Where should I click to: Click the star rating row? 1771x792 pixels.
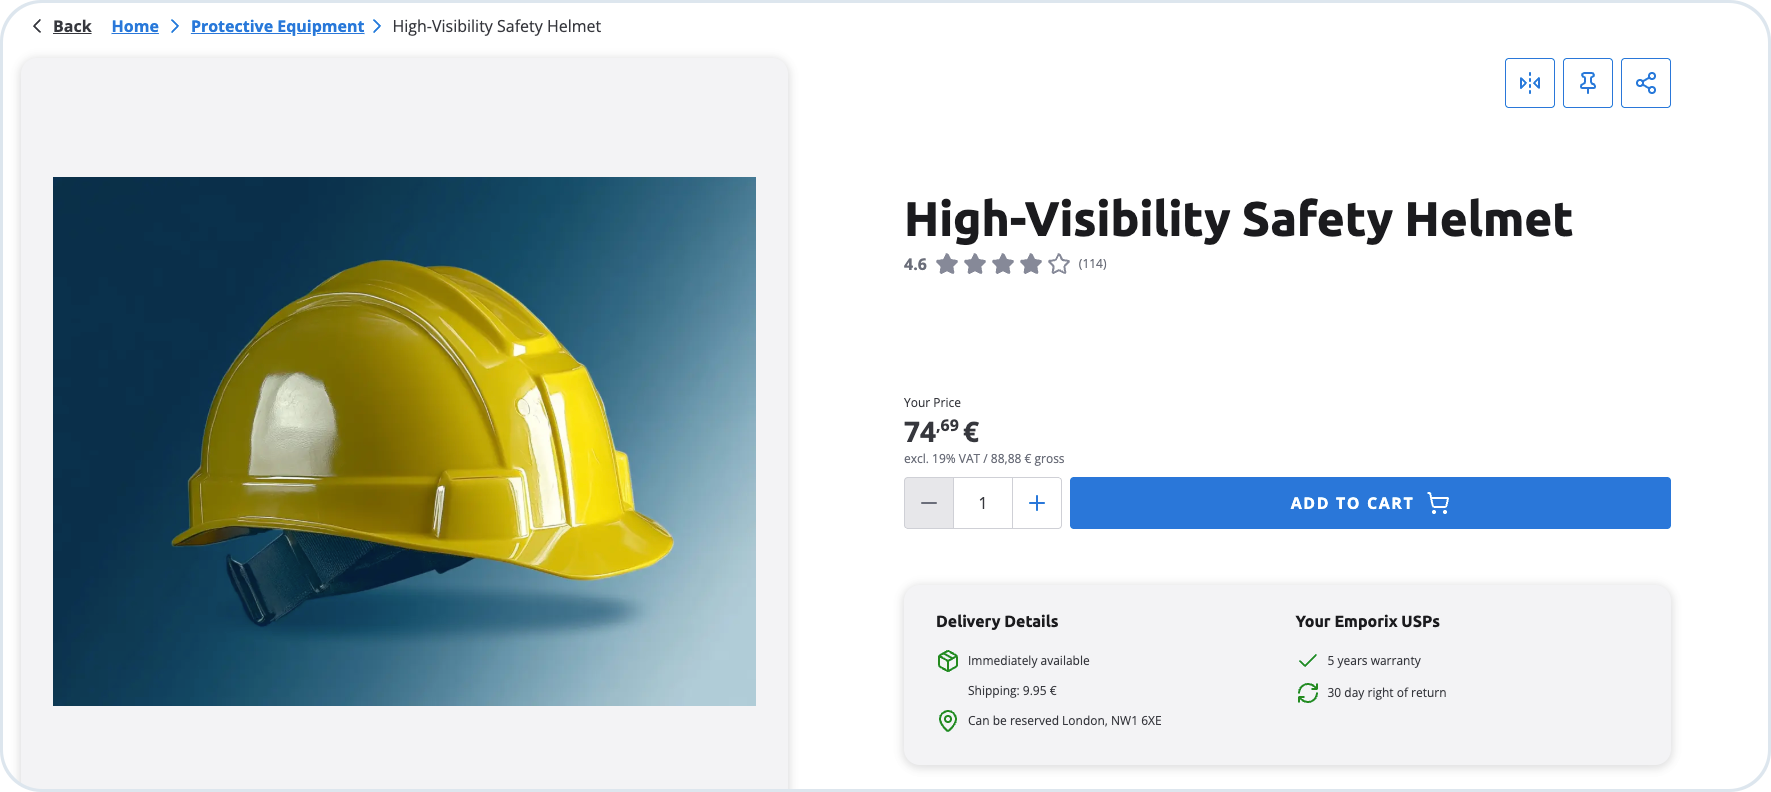coord(1002,264)
